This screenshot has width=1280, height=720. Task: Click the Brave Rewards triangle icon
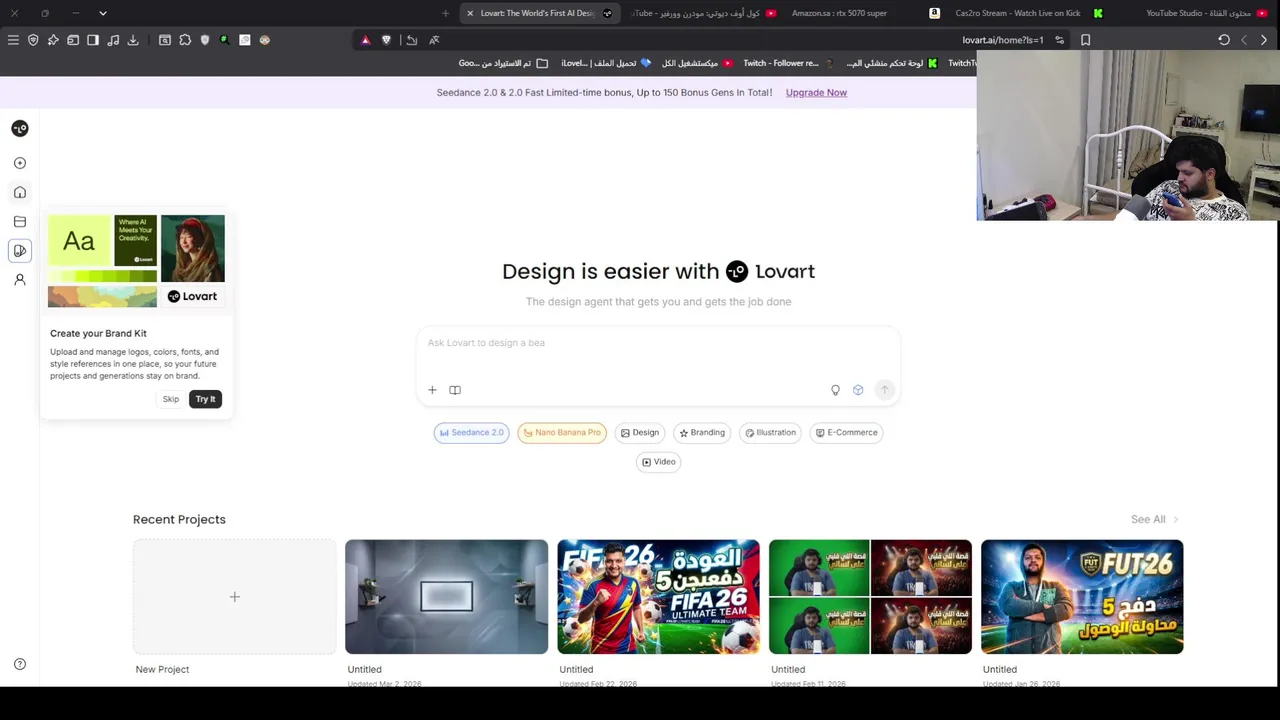pyautogui.click(x=365, y=40)
